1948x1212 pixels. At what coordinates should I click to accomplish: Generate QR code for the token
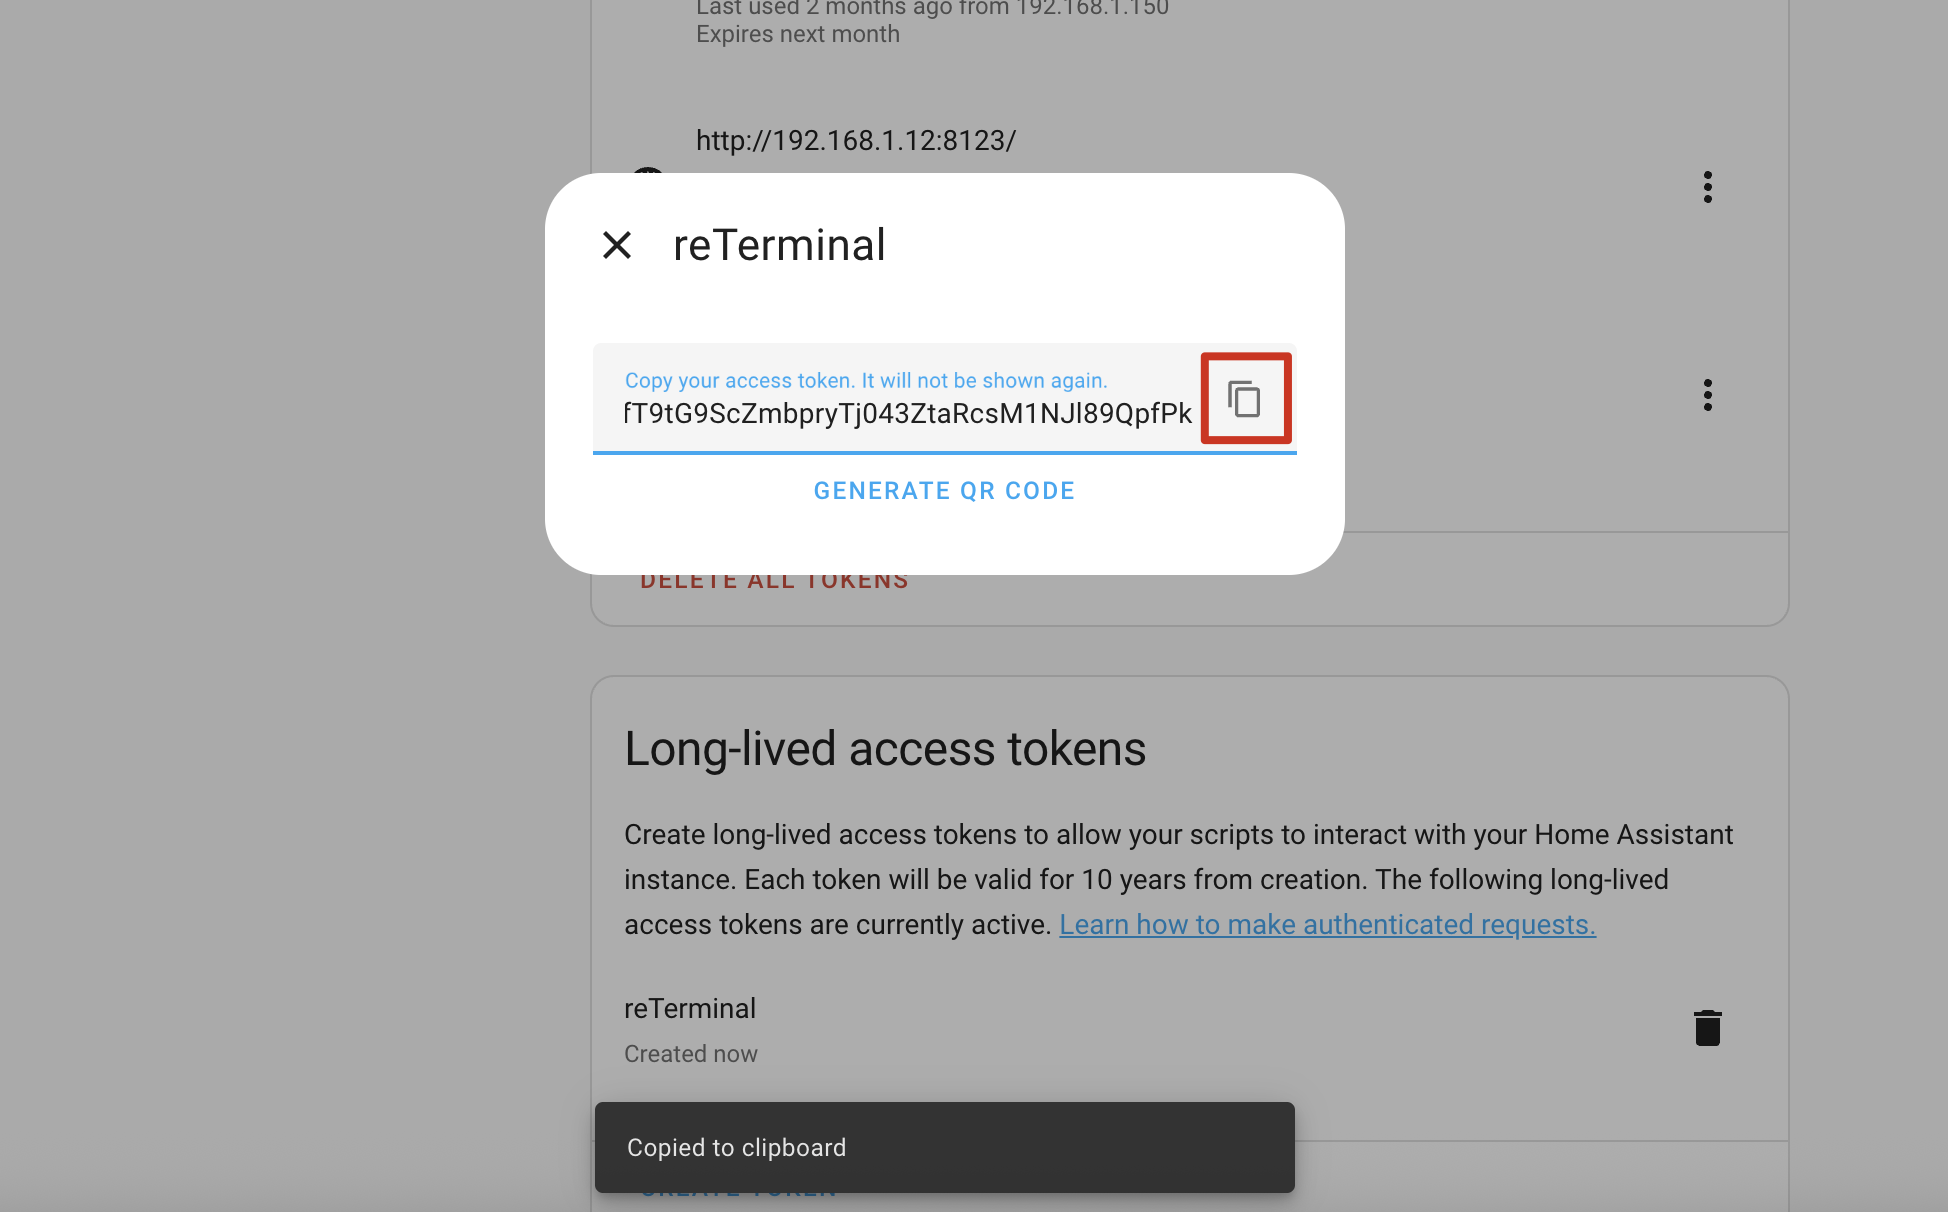click(x=944, y=491)
